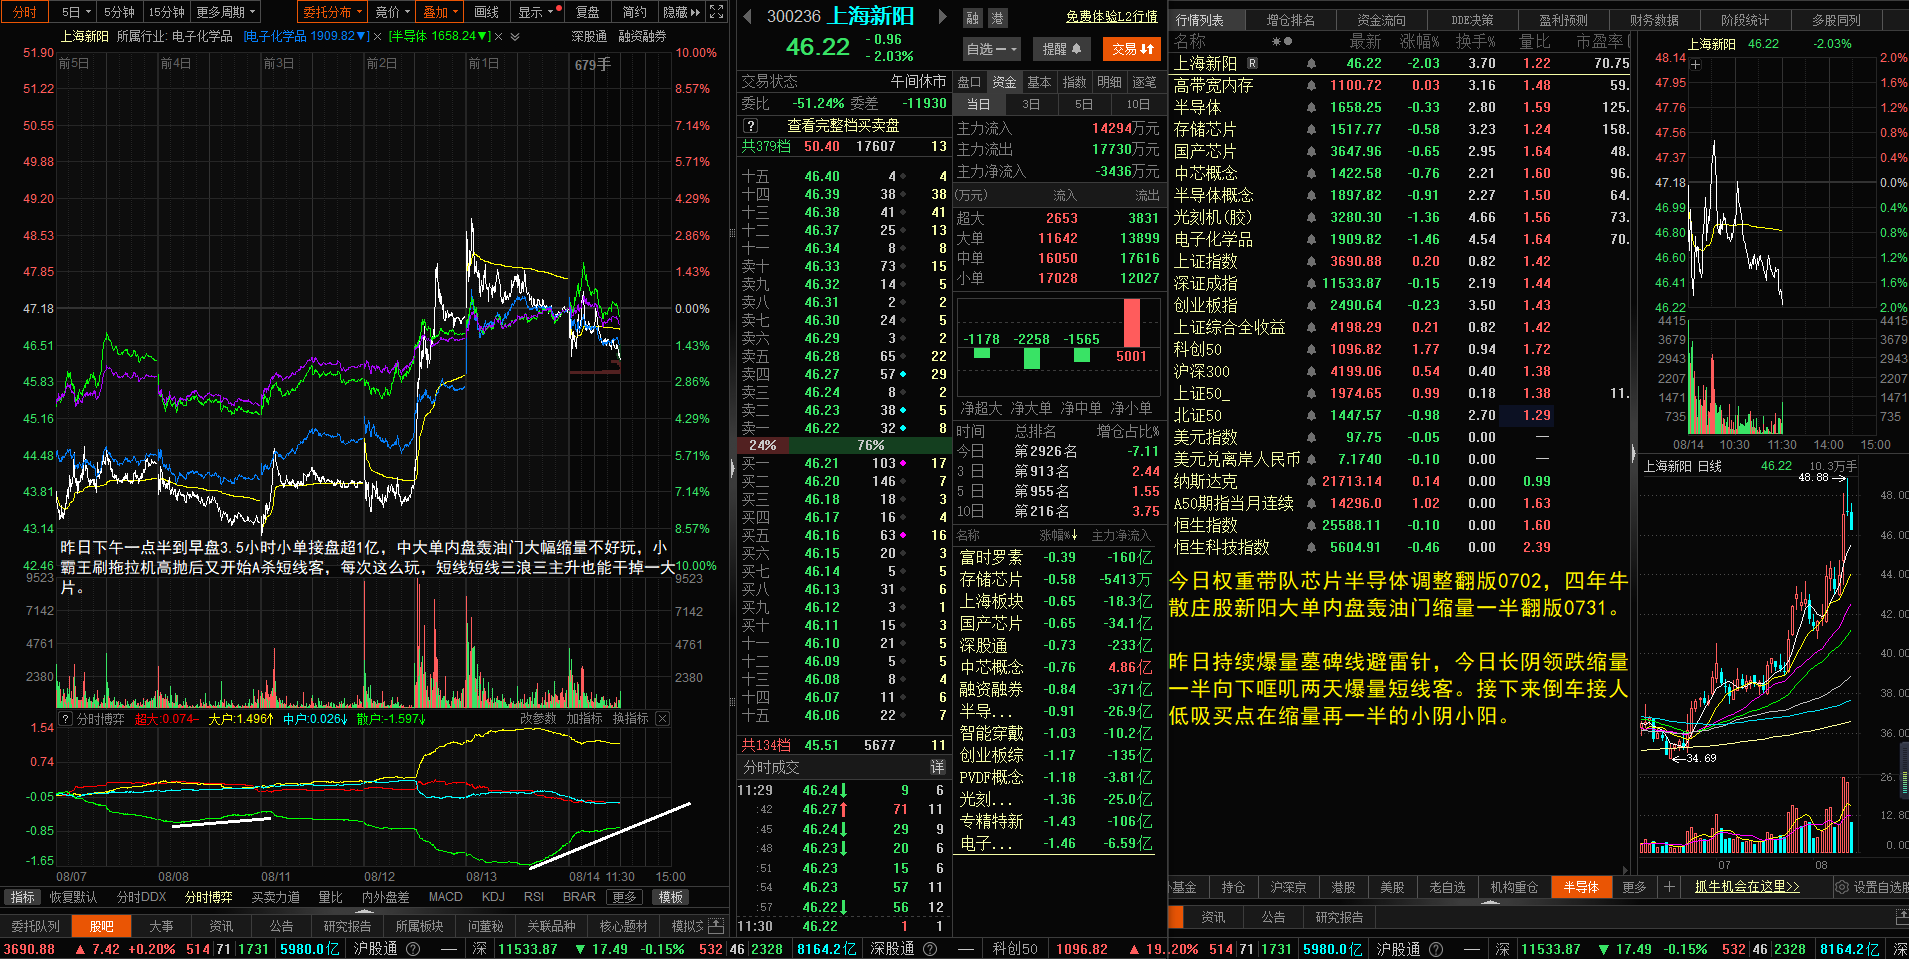The width and height of the screenshot is (1909, 959).
Task: Open 沪股通 help question icon in status bar
Action: pos(412,949)
